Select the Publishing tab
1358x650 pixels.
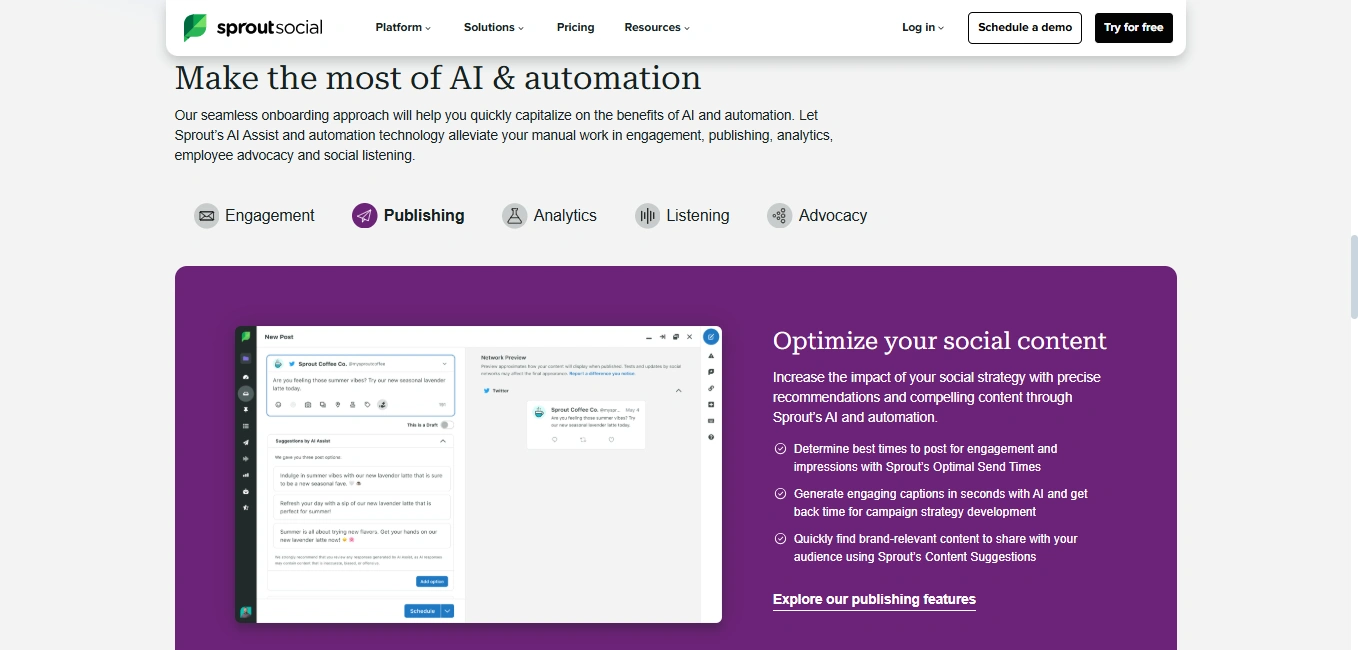(408, 215)
